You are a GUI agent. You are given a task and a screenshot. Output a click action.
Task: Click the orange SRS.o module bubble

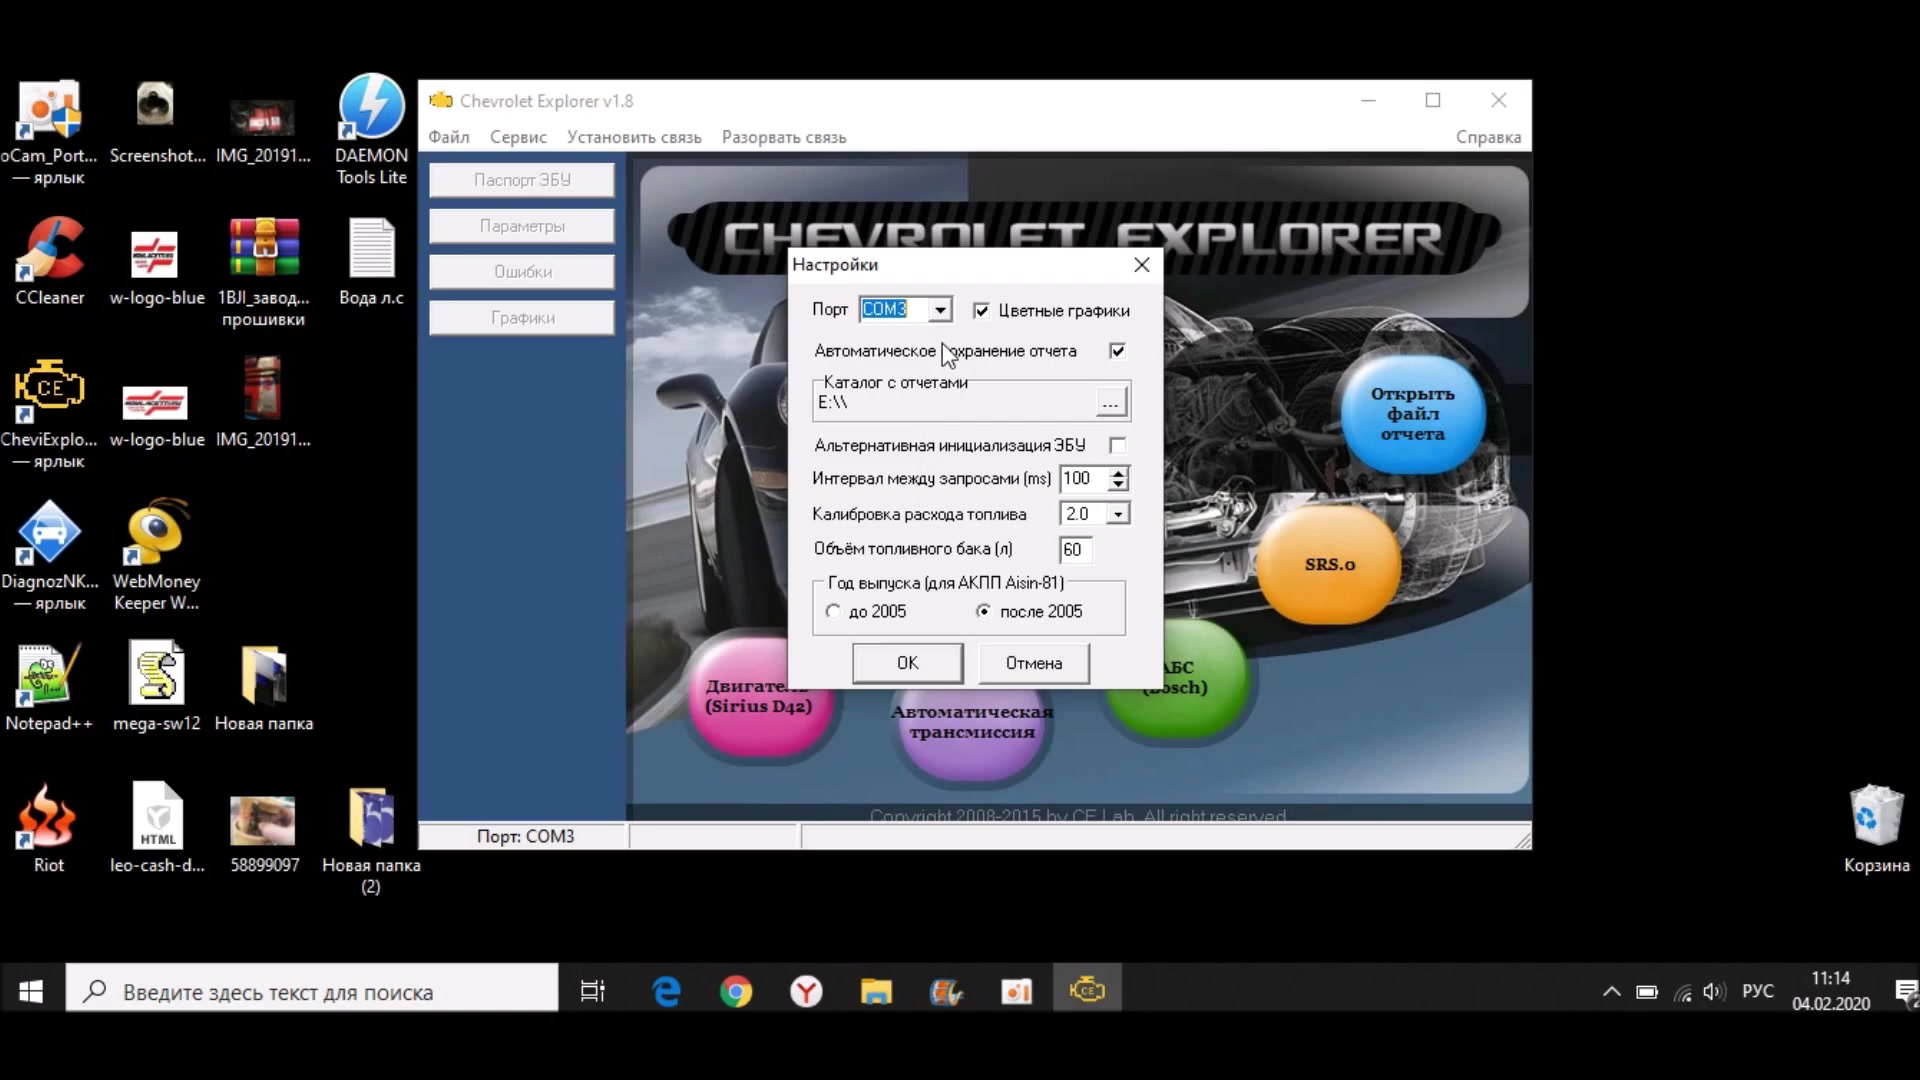1329,563
